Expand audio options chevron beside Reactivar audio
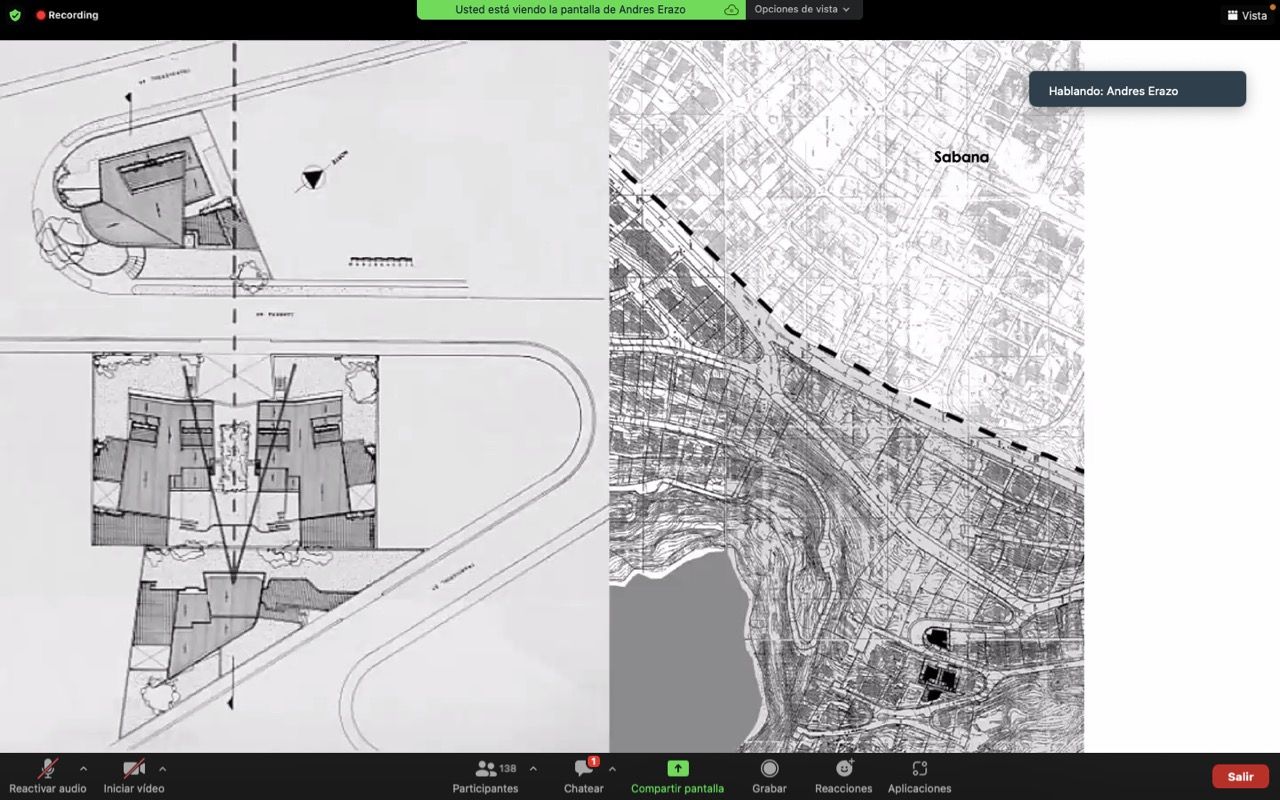 coord(83,769)
